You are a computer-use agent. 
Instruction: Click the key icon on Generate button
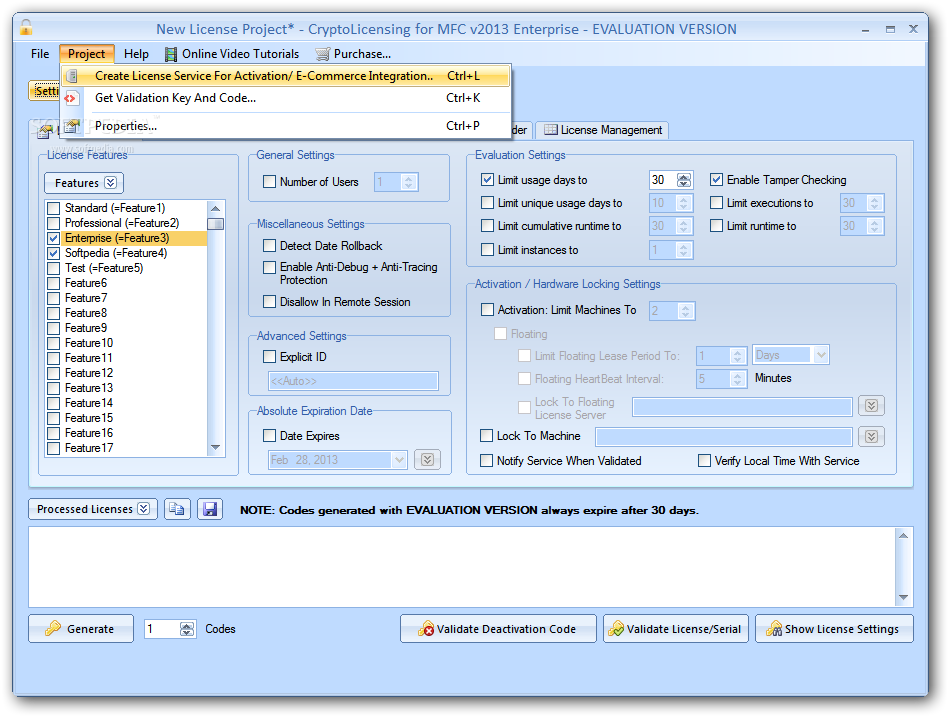click(53, 629)
